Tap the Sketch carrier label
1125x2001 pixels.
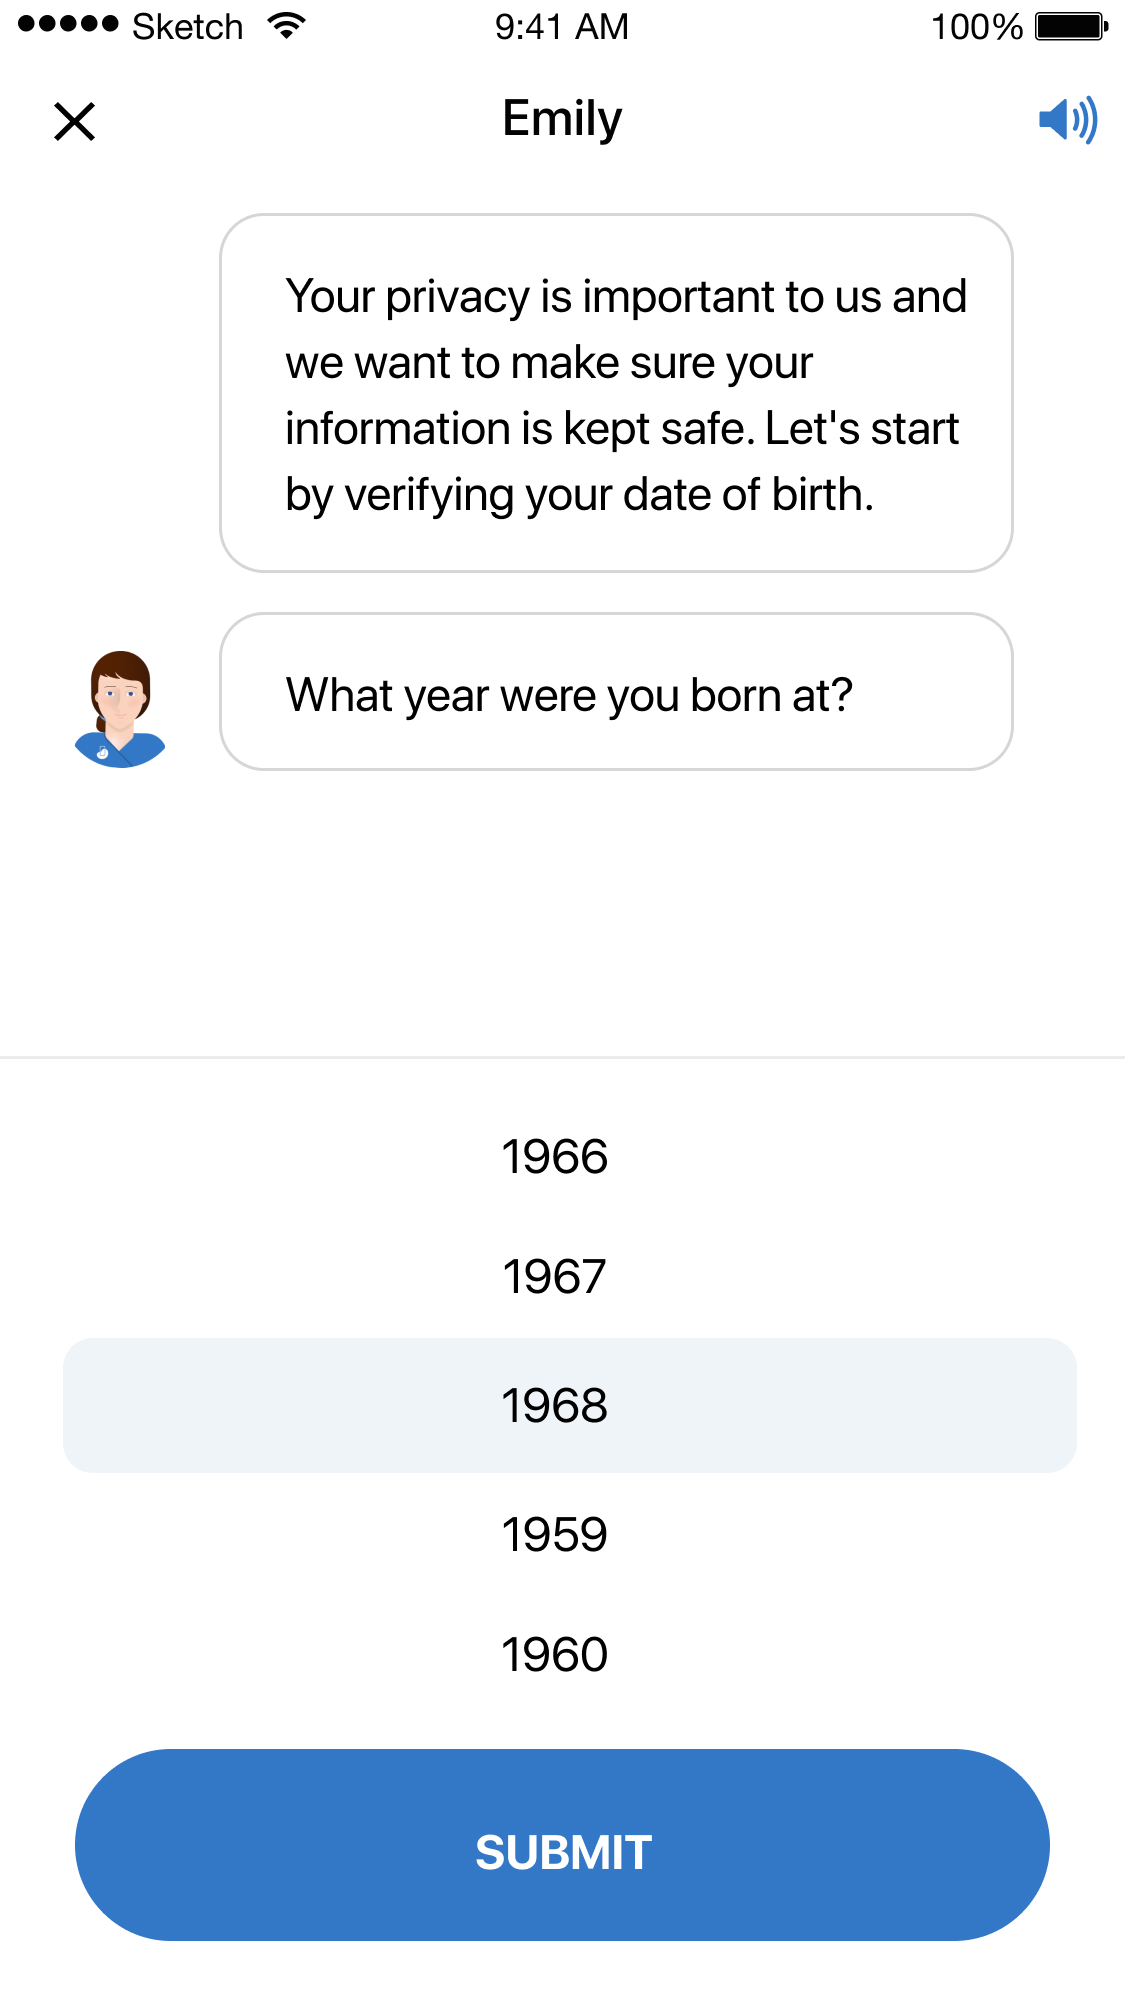[187, 27]
